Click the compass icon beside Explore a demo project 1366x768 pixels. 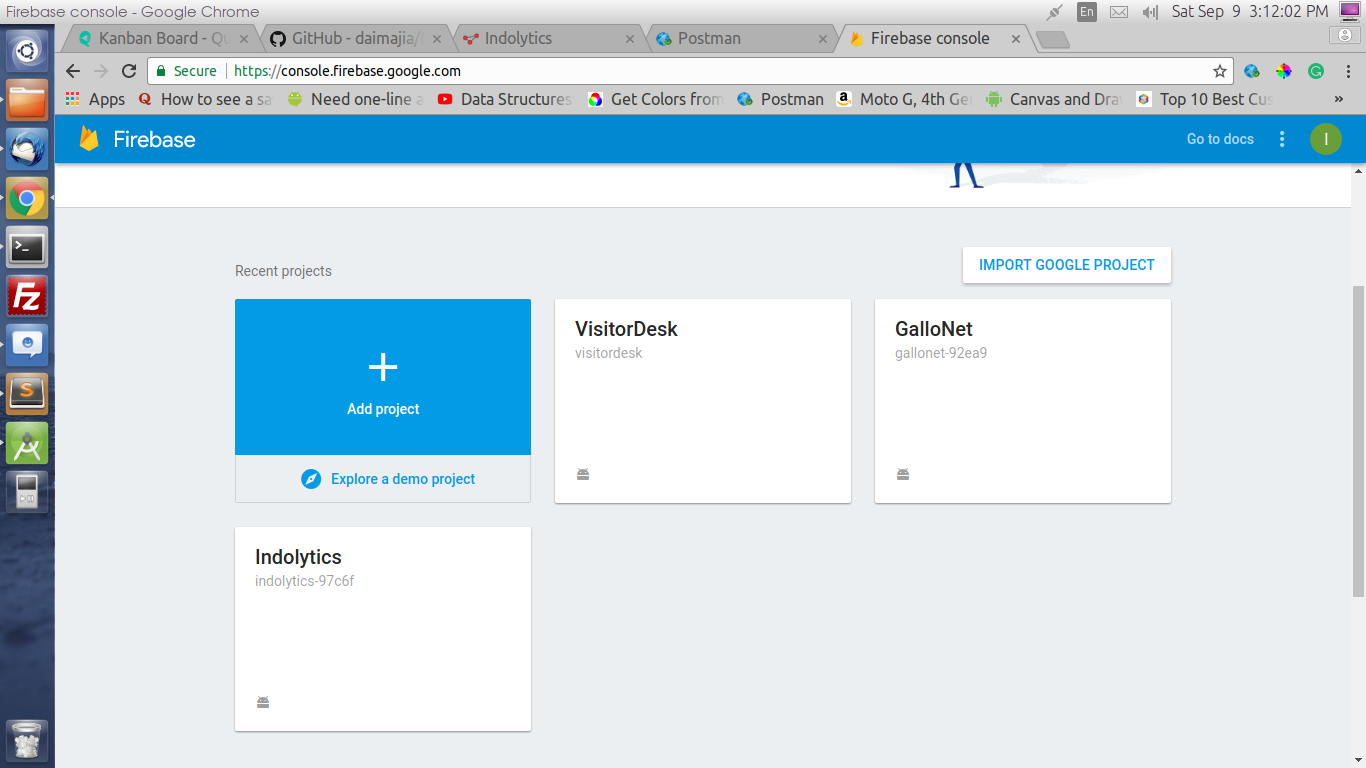point(312,479)
